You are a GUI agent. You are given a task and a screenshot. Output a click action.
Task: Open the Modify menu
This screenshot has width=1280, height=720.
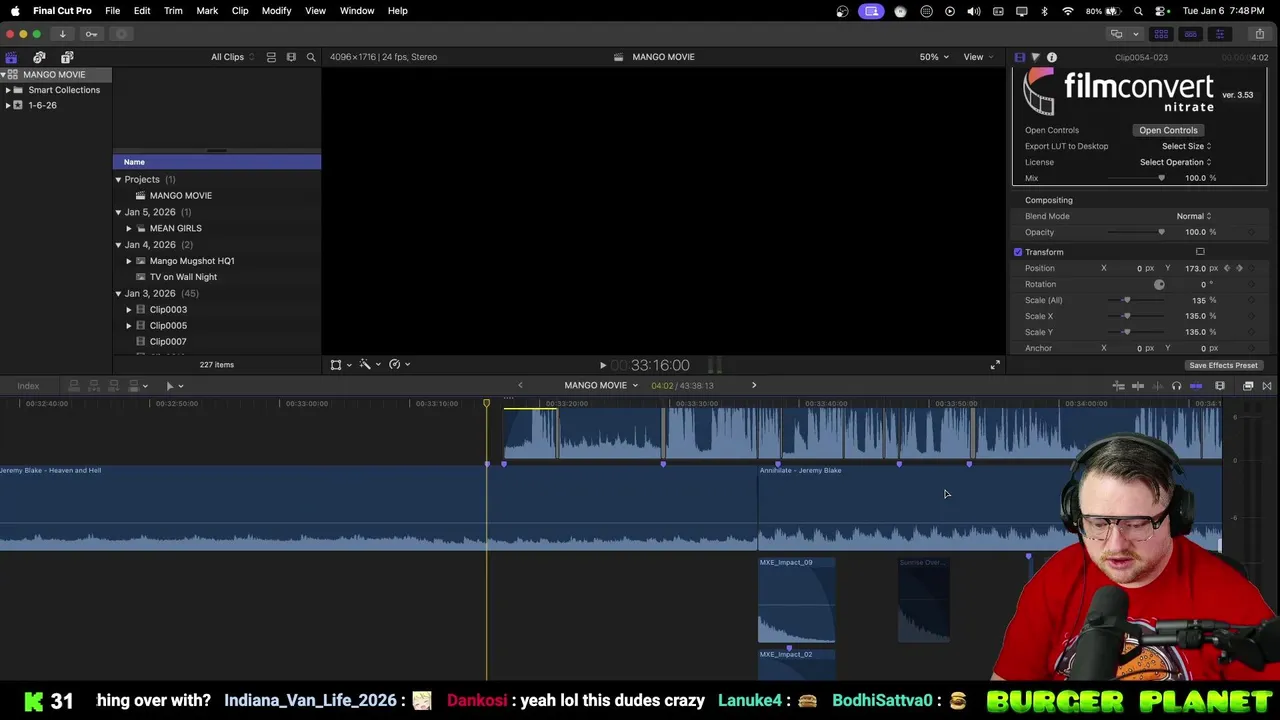[276, 11]
